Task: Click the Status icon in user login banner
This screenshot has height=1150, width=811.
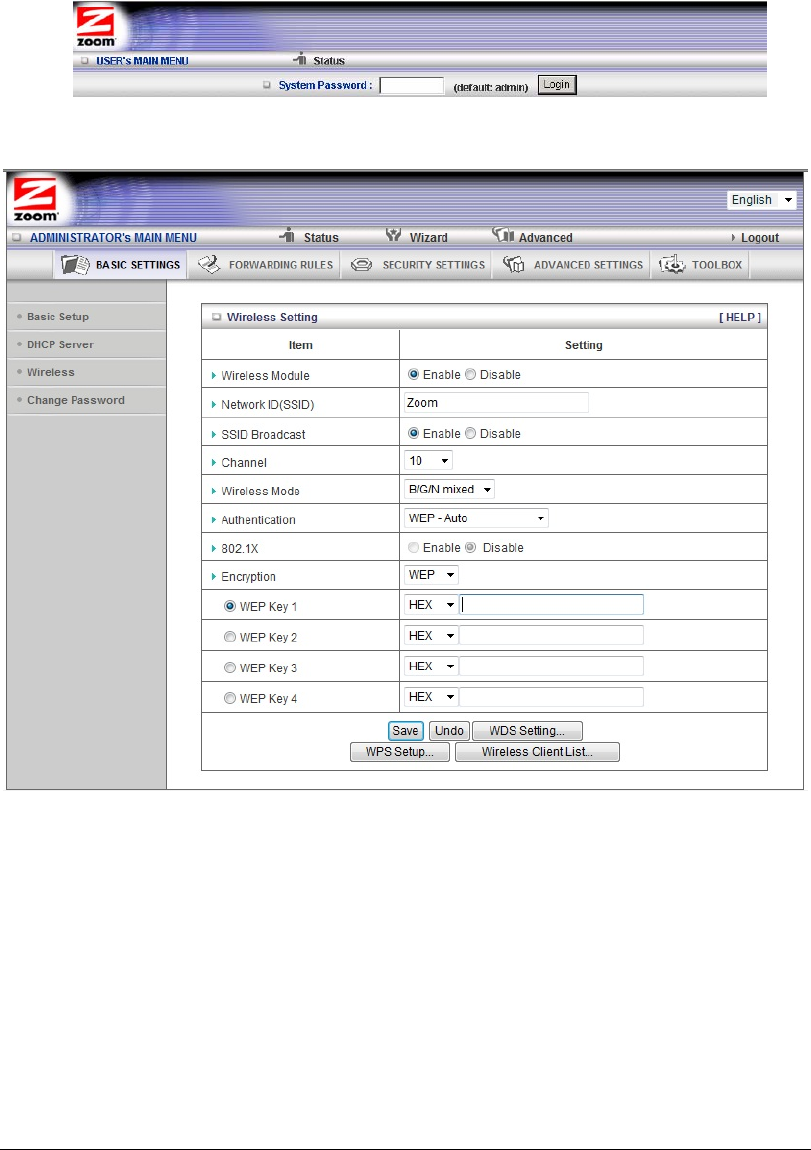Action: pos(300,59)
